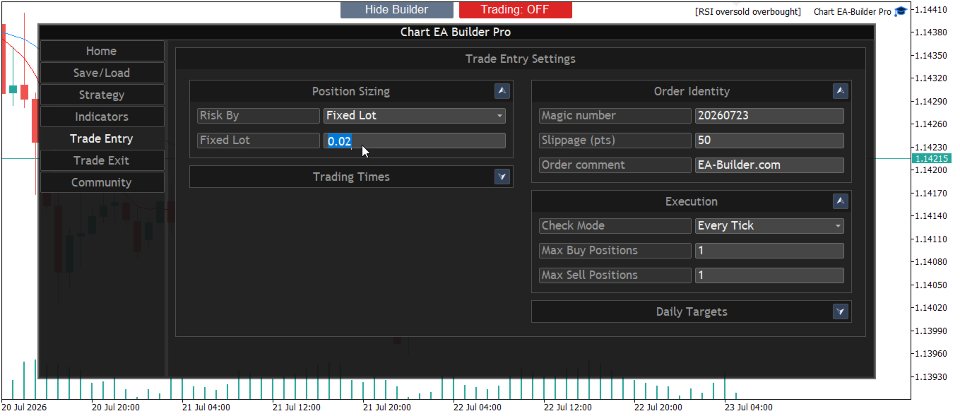The width and height of the screenshot is (960, 416).
Task: Switch to the Strategy tab
Action: pos(102,95)
